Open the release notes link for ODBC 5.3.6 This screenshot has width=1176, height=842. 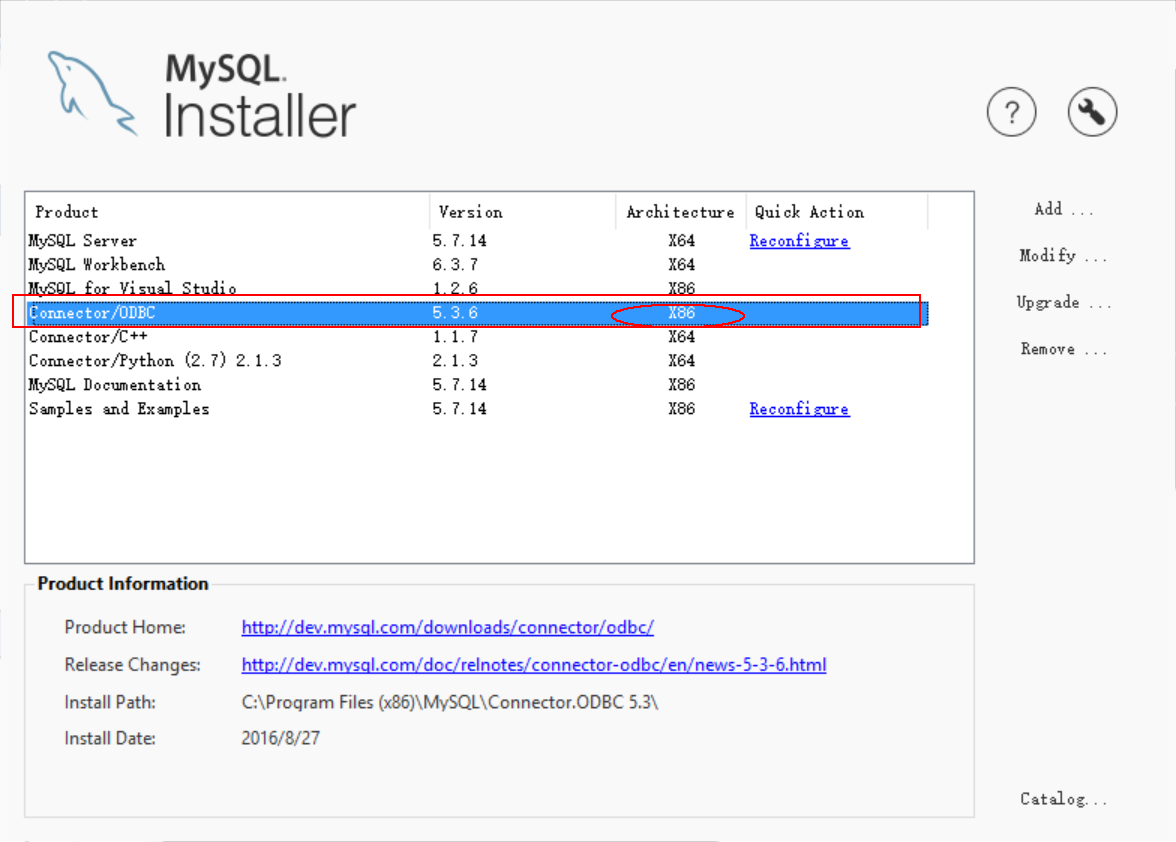point(533,664)
